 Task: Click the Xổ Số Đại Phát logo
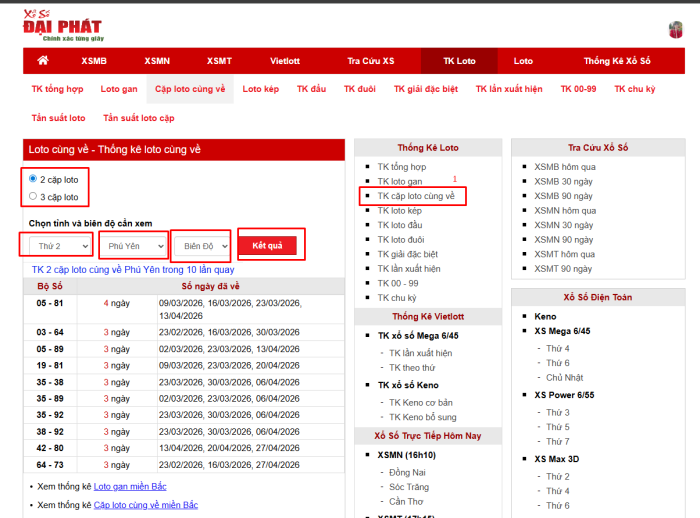tap(63, 25)
